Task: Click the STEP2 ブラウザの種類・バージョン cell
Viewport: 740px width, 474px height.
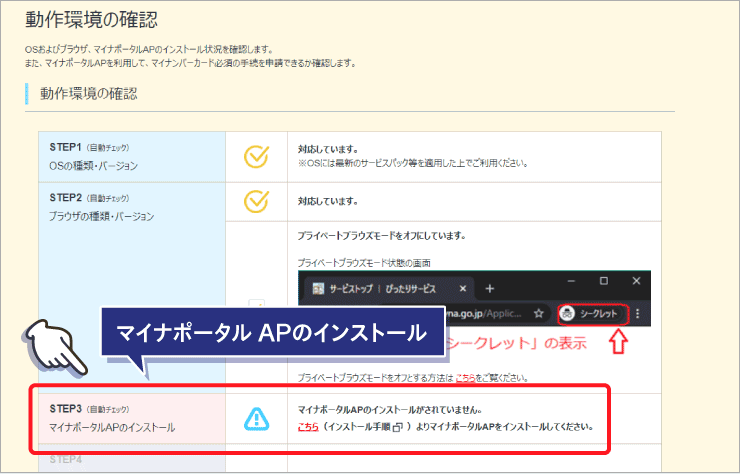Action: click(x=132, y=288)
